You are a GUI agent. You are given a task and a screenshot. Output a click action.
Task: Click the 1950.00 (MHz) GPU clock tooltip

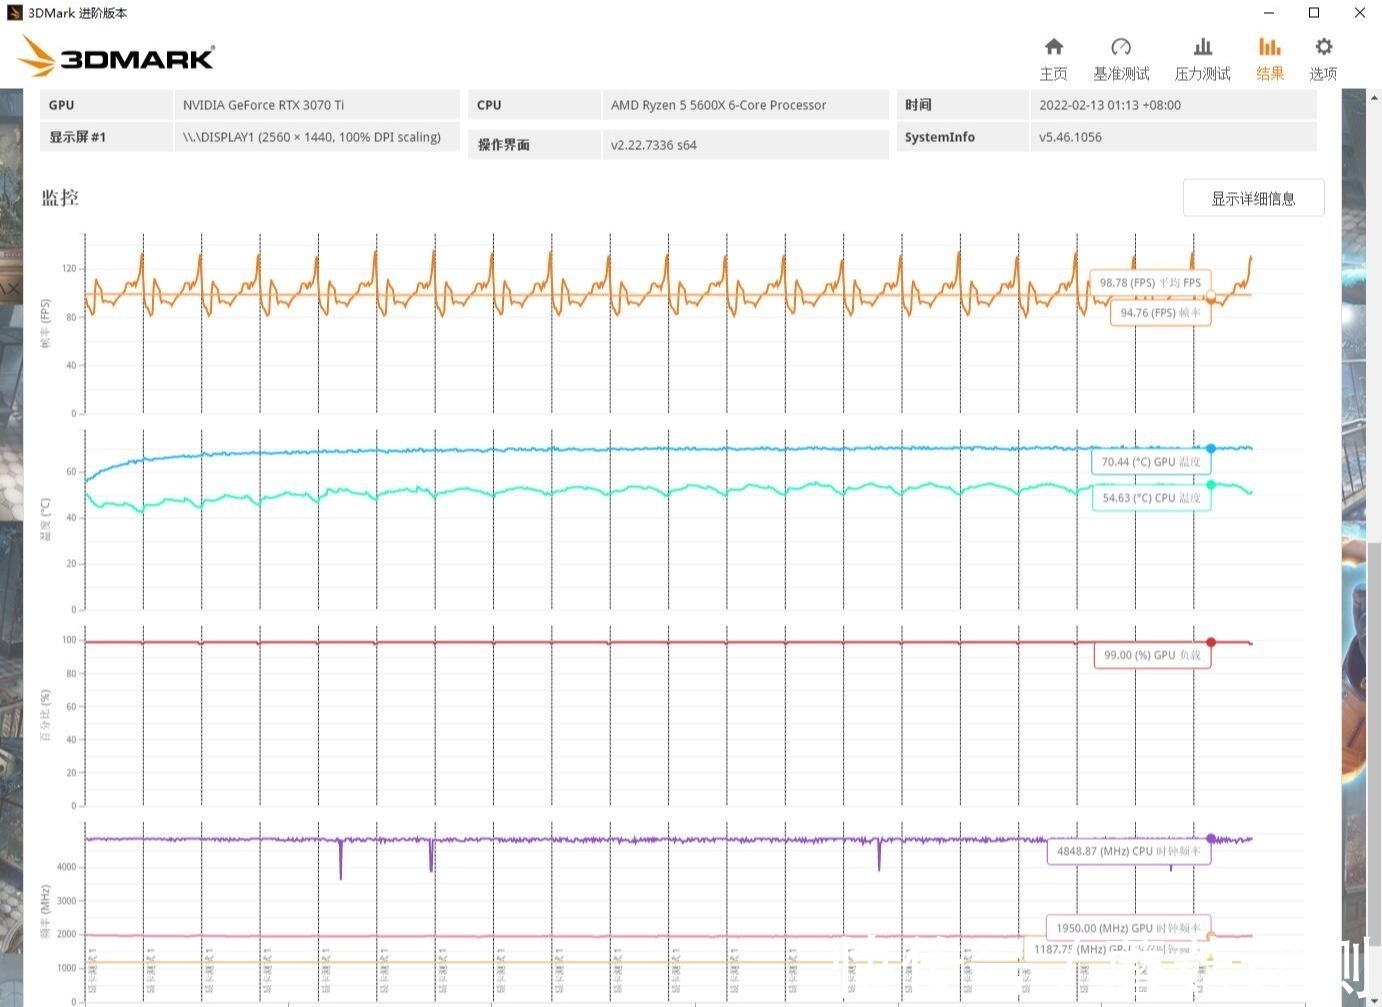click(1128, 928)
